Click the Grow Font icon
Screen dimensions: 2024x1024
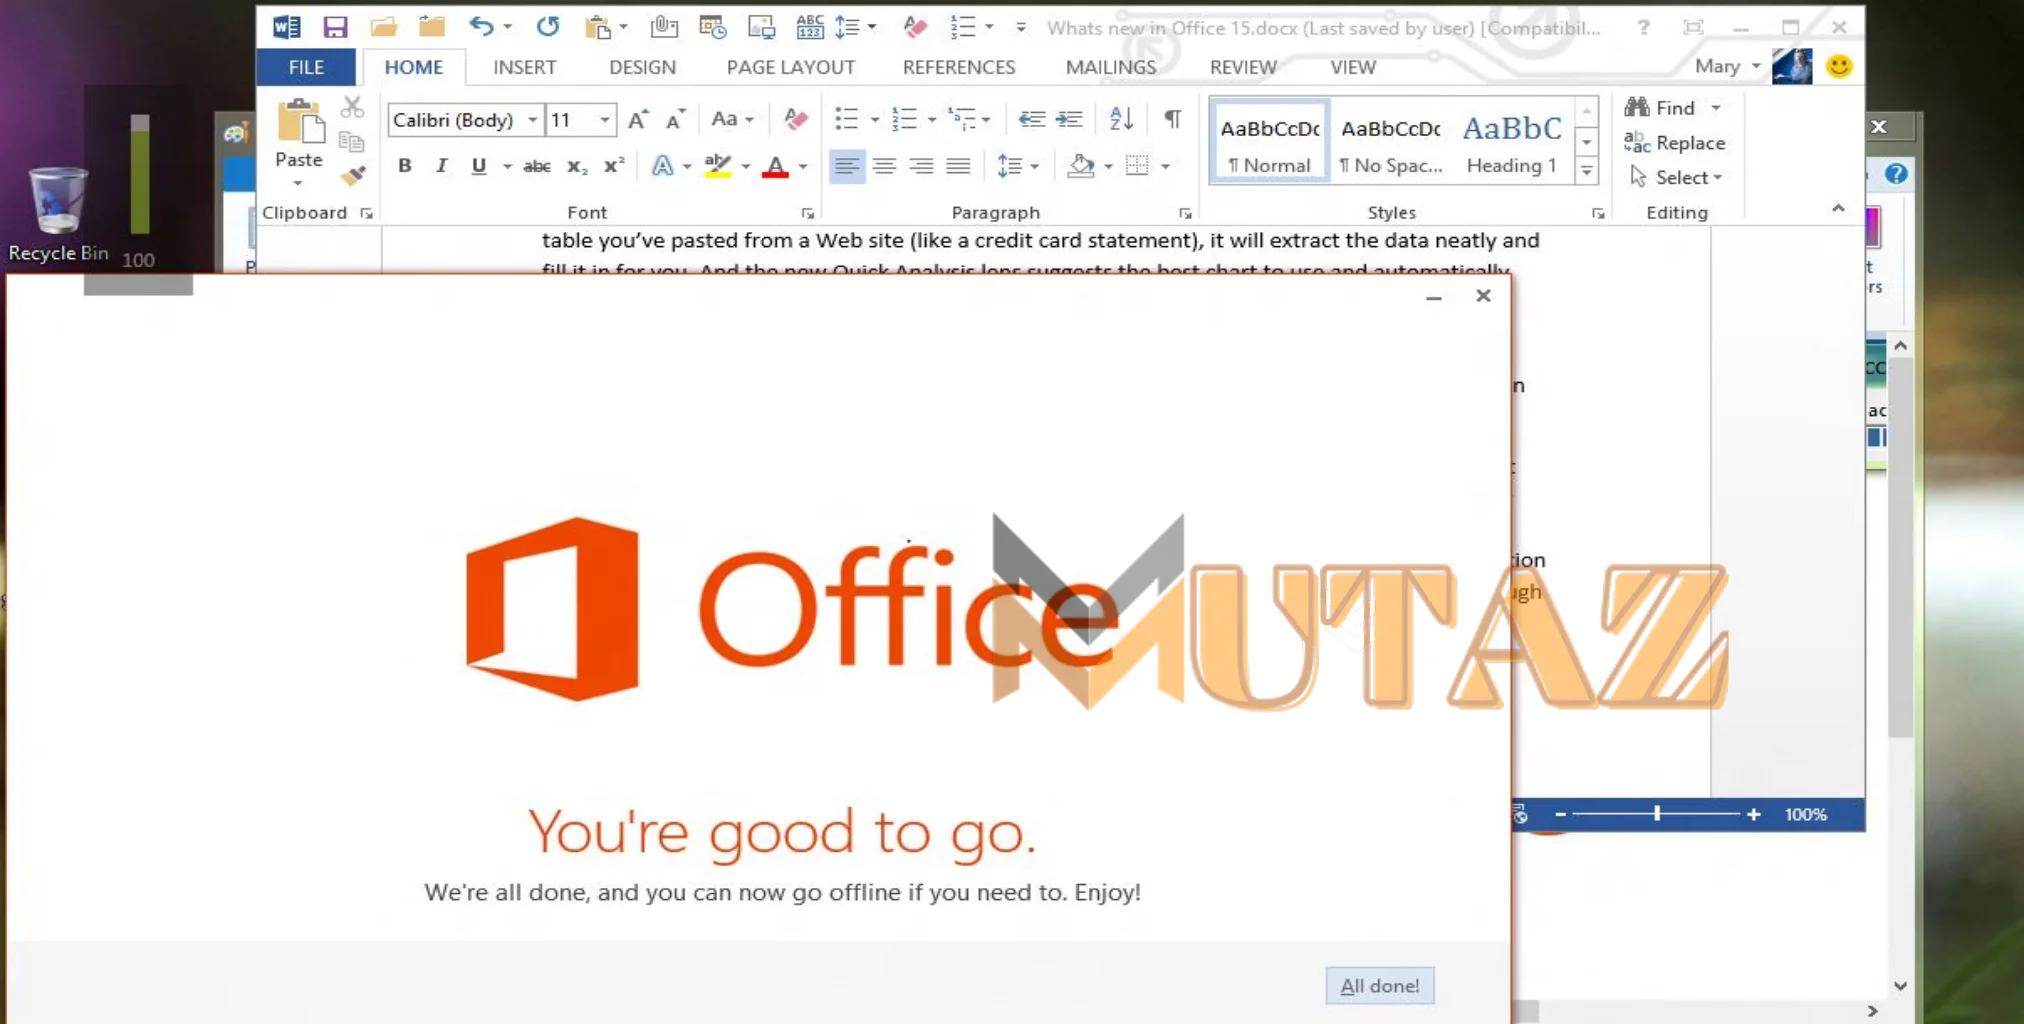pyautogui.click(x=638, y=120)
